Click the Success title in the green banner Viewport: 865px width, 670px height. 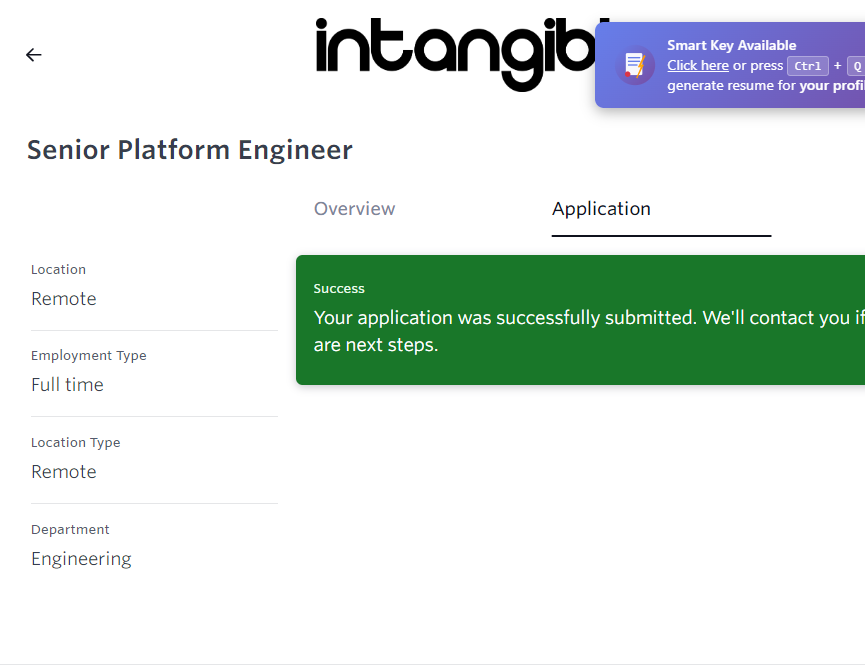(339, 289)
